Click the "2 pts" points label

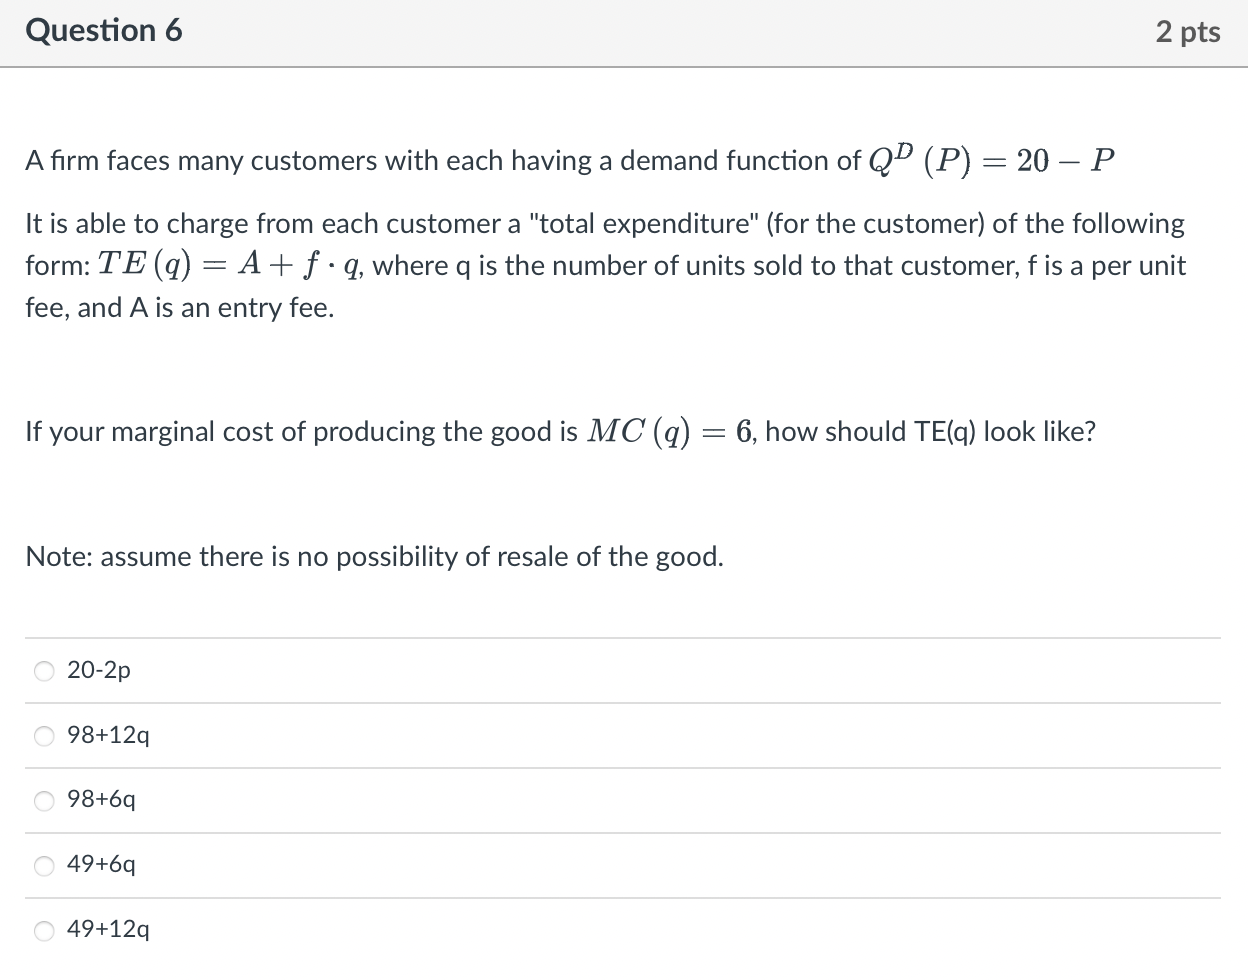[x=1187, y=32]
